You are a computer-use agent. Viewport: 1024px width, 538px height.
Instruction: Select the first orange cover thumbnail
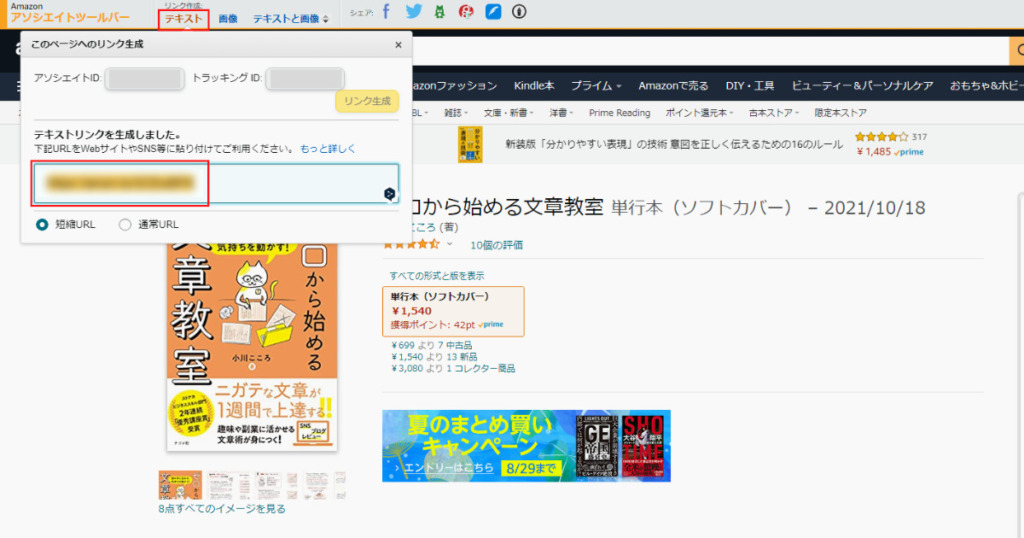point(180,486)
